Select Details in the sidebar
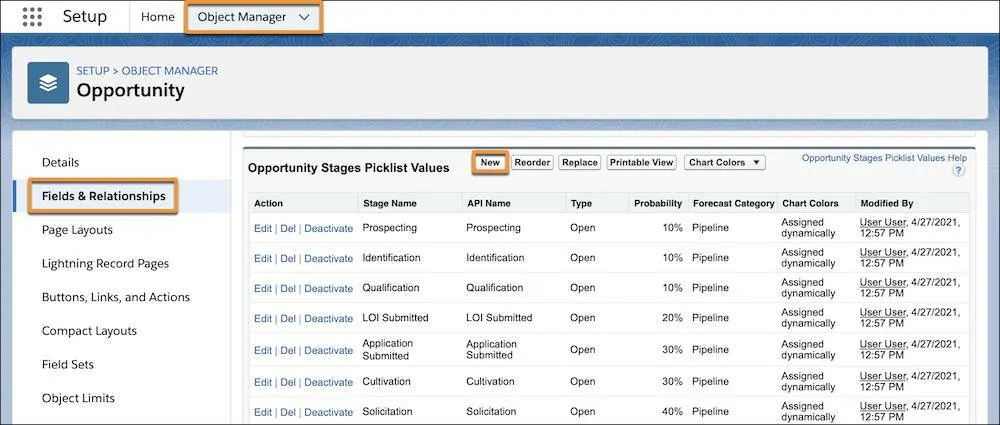Image resolution: width=1000 pixels, height=425 pixels. click(61, 163)
